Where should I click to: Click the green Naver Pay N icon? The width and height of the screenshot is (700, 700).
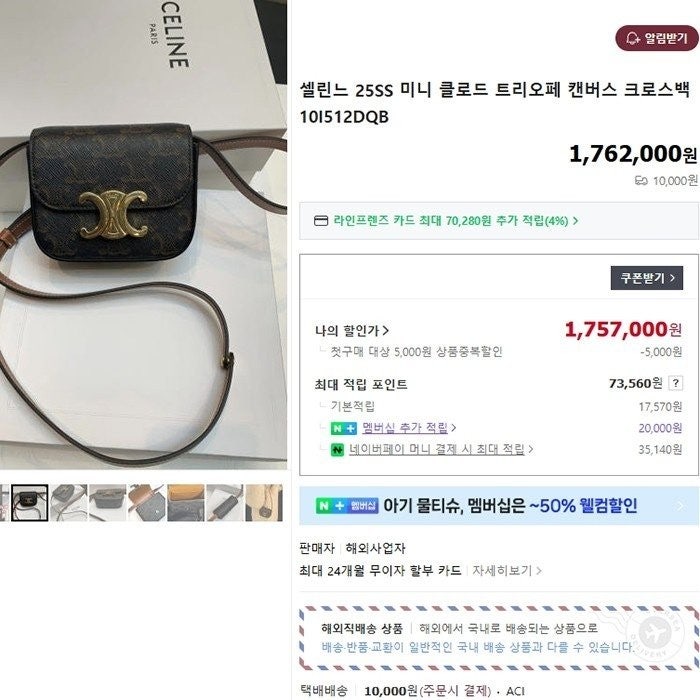338,450
